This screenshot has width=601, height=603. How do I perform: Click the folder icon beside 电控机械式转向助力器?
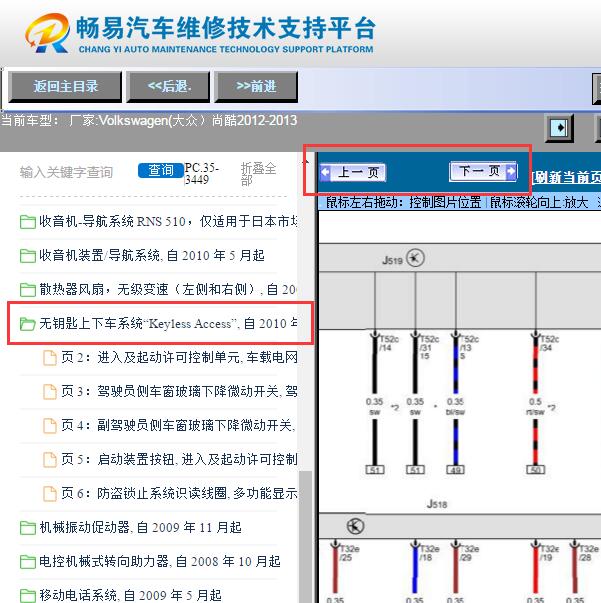(28, 562)
